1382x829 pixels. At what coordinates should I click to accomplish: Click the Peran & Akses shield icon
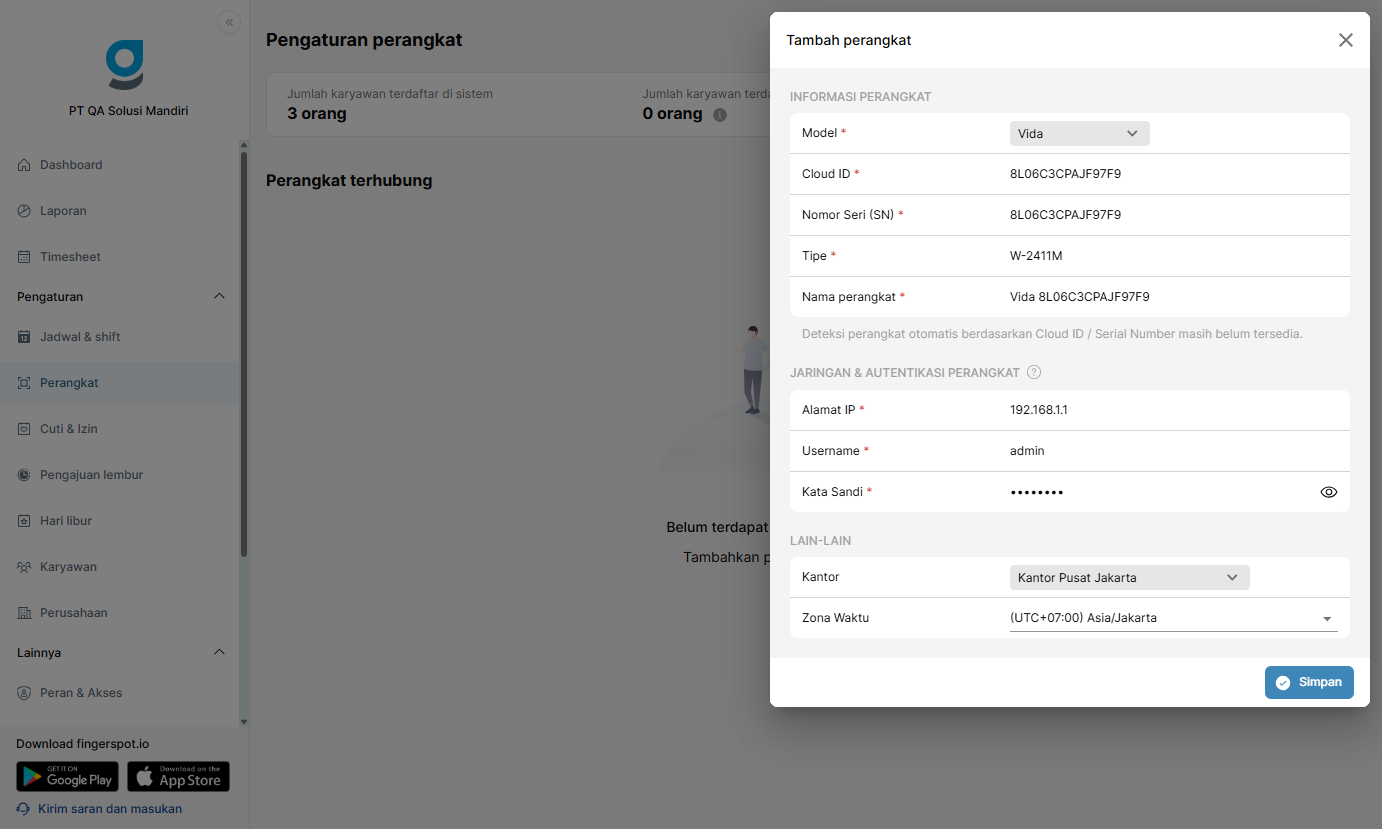(24, 693)
